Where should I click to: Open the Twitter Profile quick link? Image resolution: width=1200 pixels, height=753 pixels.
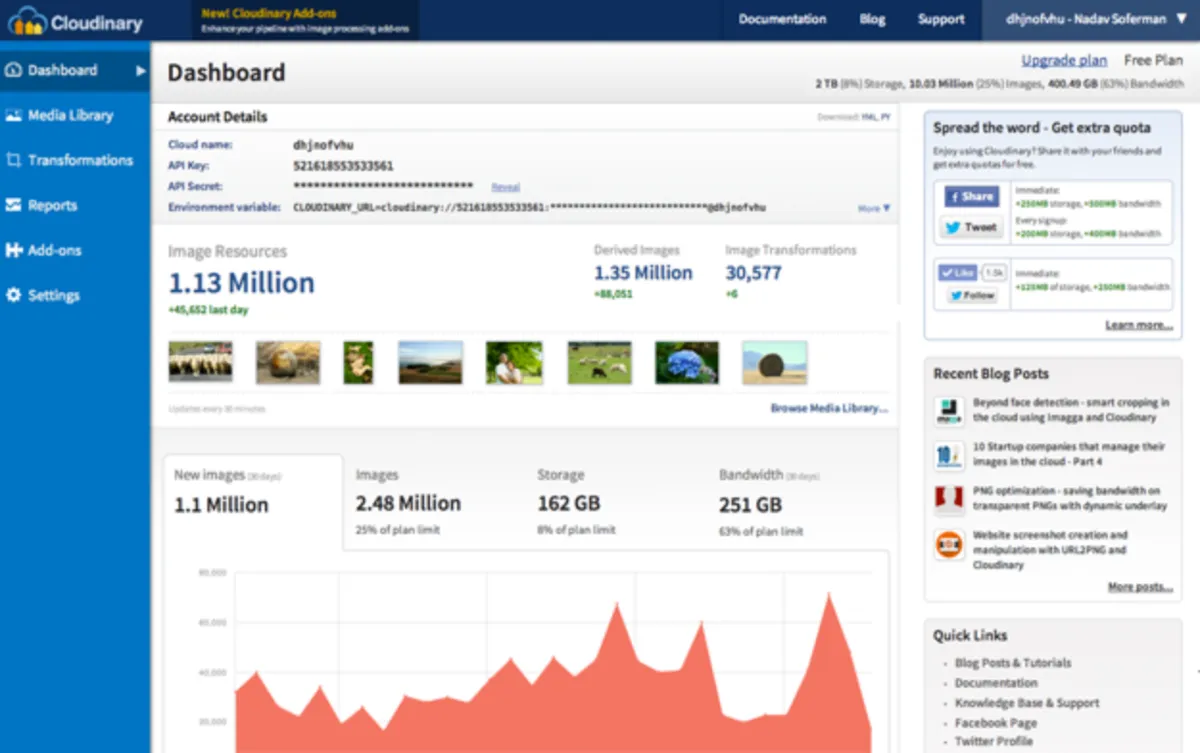click(x=993, y=742)
